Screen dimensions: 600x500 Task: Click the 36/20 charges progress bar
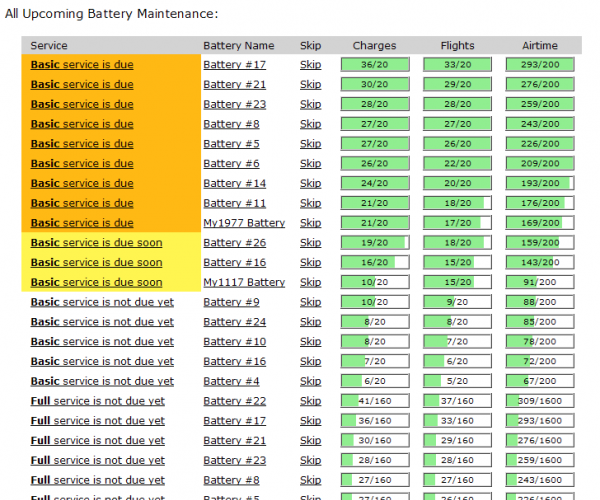pyautogui.click(x=375, y=65)
